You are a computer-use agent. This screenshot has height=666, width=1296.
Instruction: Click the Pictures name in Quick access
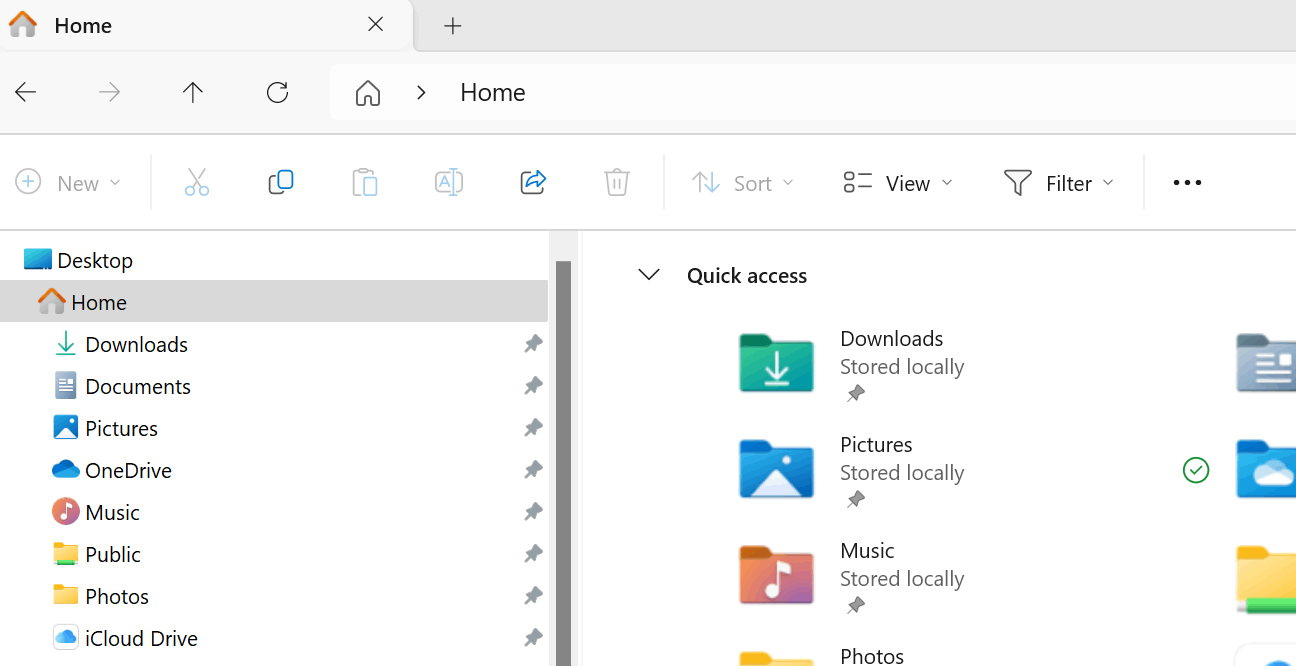pos(877,444)
